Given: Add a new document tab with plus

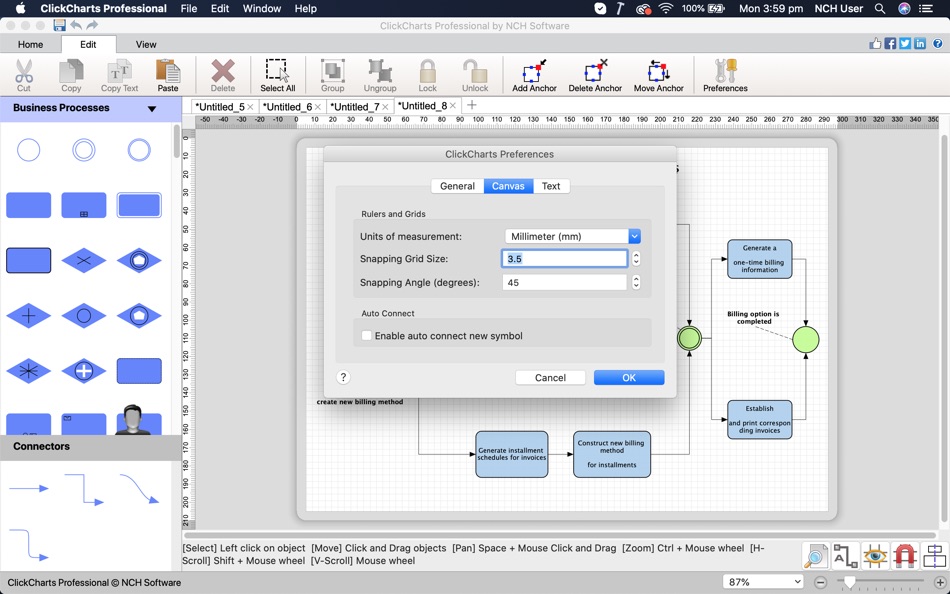Looking at the screenshot, I should click(x=471, y=105).
